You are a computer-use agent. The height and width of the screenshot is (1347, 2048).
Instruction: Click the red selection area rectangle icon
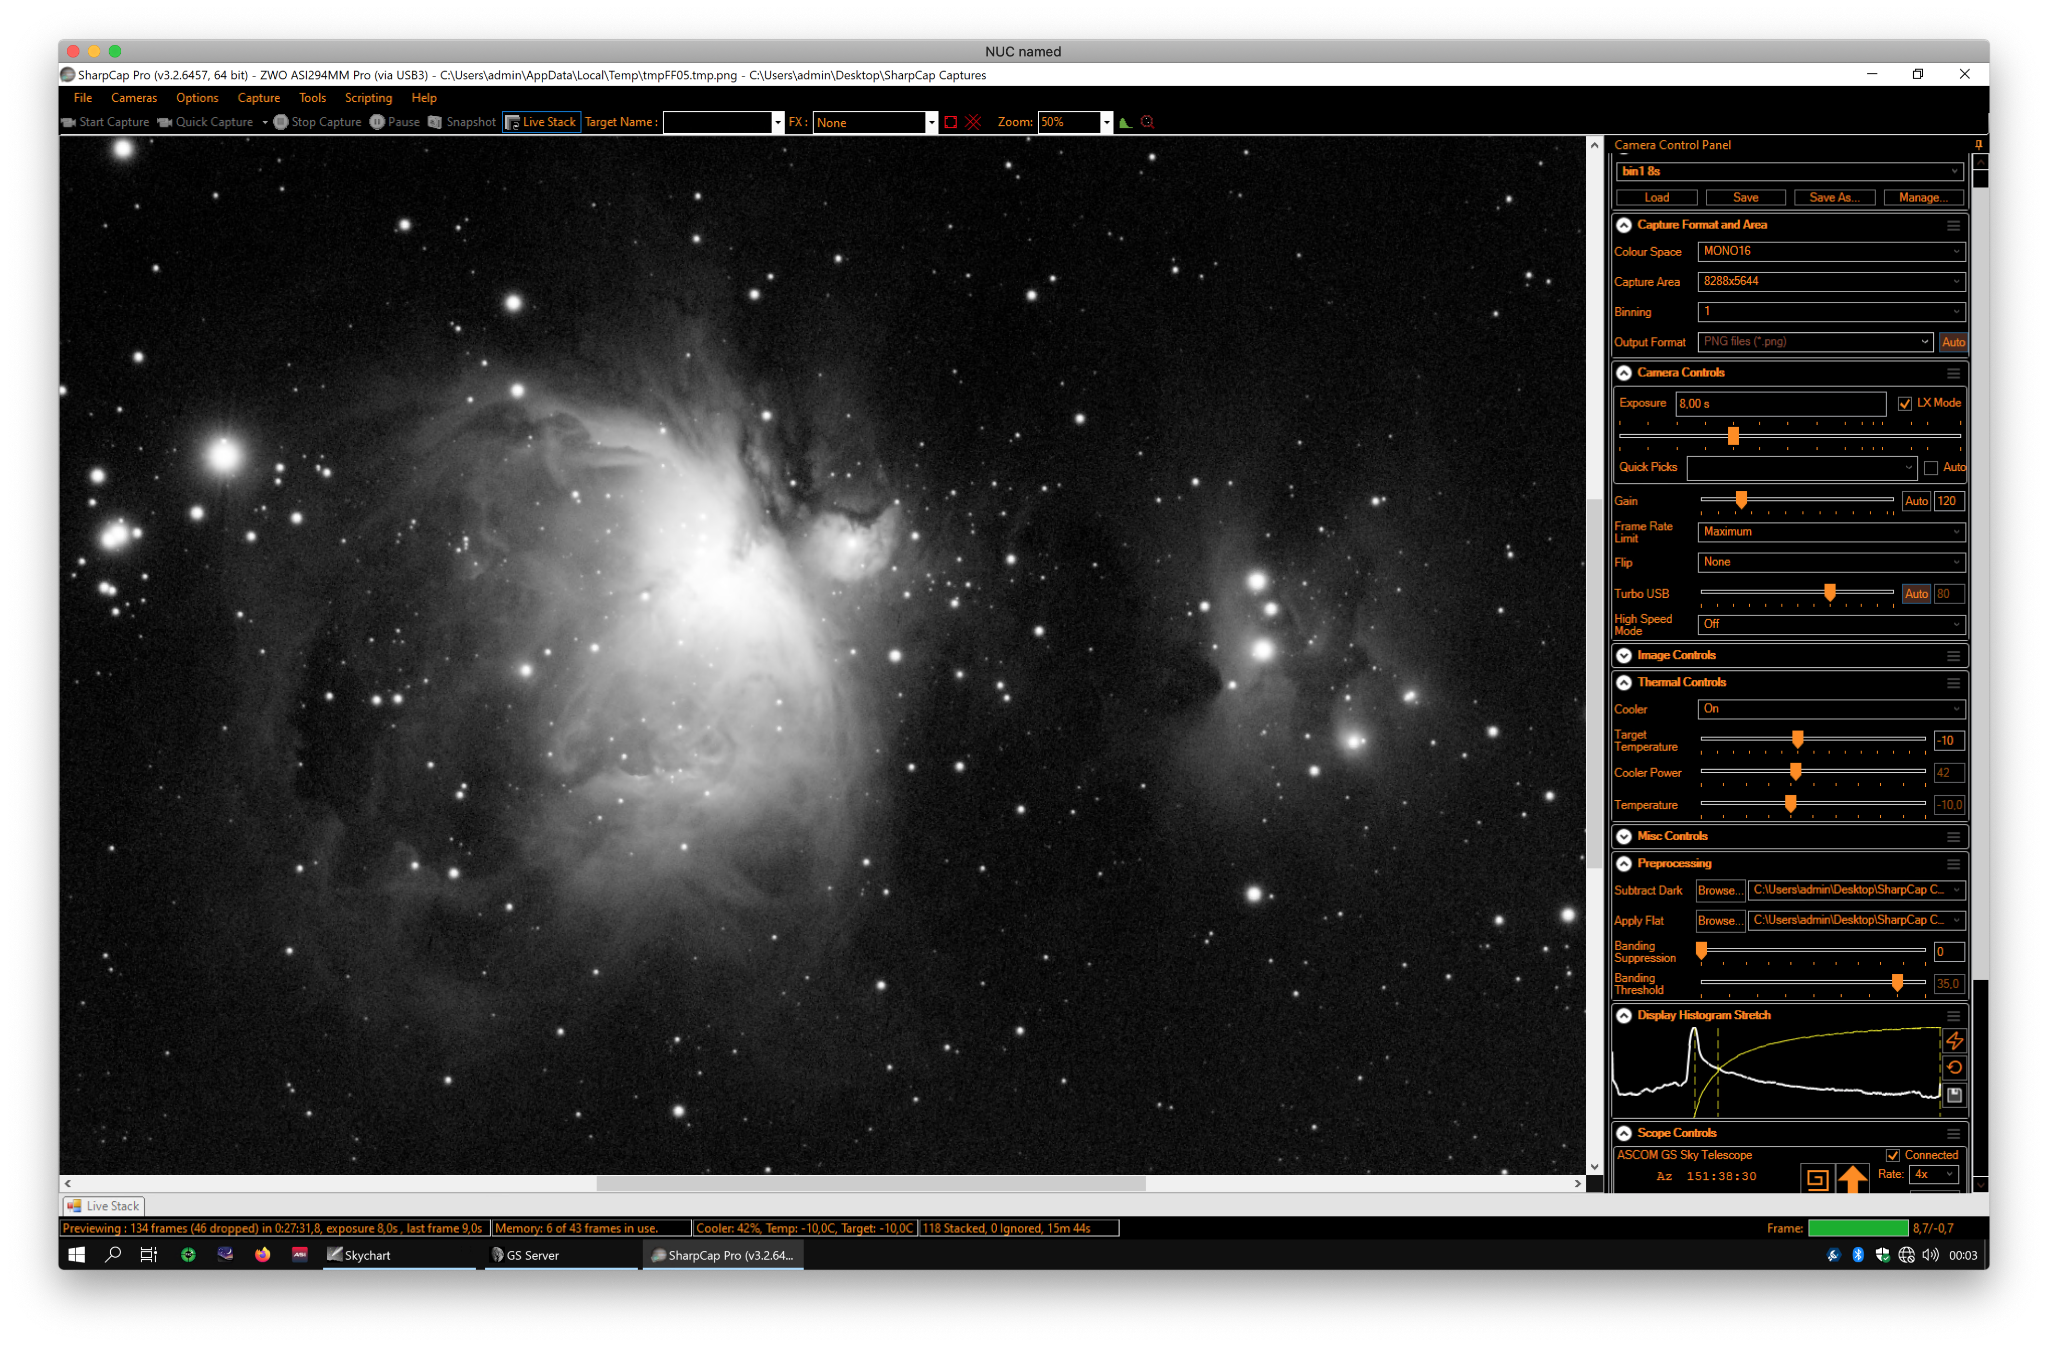(x=951, y=122)
